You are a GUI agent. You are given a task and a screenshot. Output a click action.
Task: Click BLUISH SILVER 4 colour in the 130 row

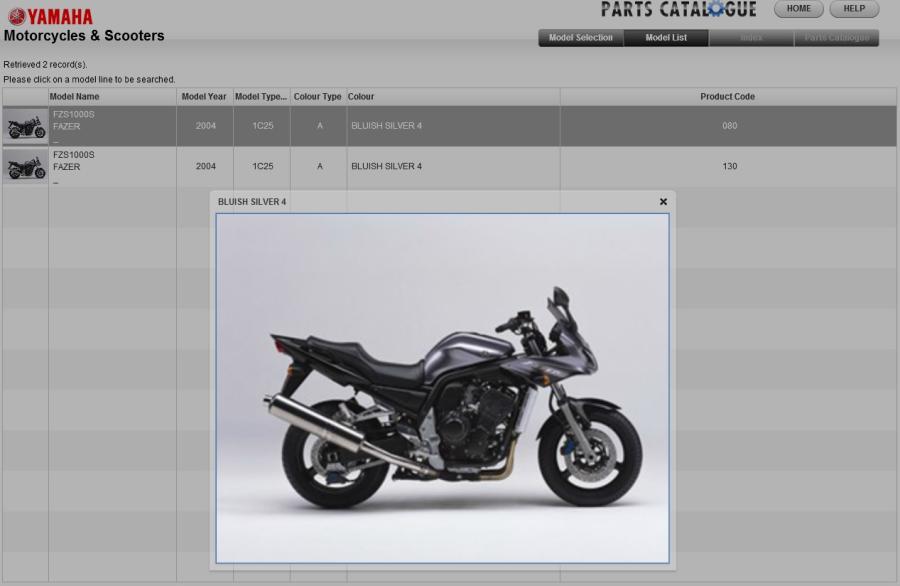[386, 166]
